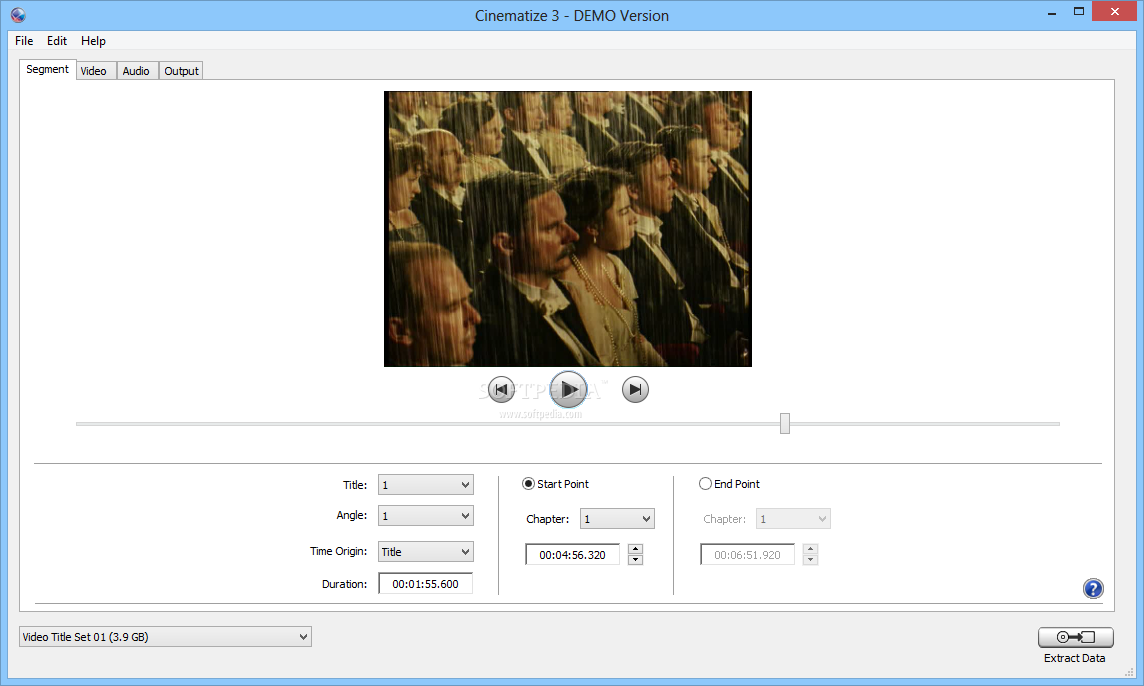
Task: Select the Start Point radio button
Action: [528, 484]
